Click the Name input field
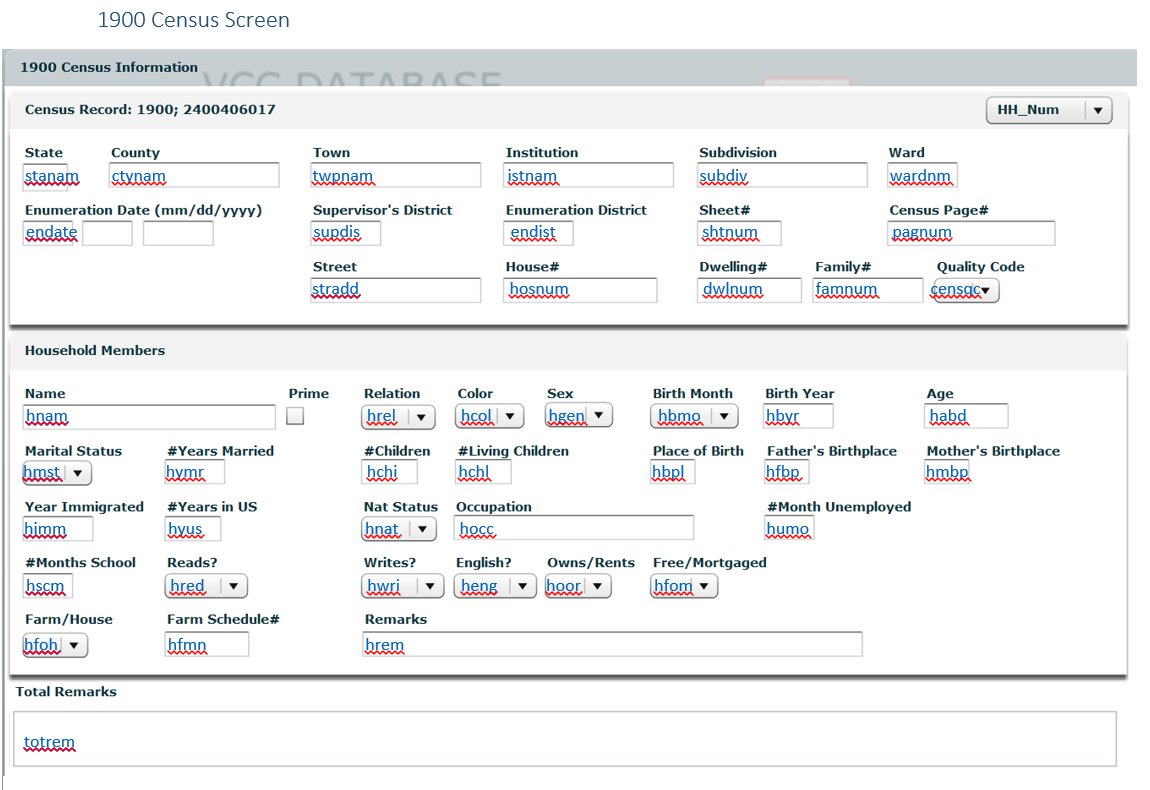1150x790 pixels. pos(149,418)
